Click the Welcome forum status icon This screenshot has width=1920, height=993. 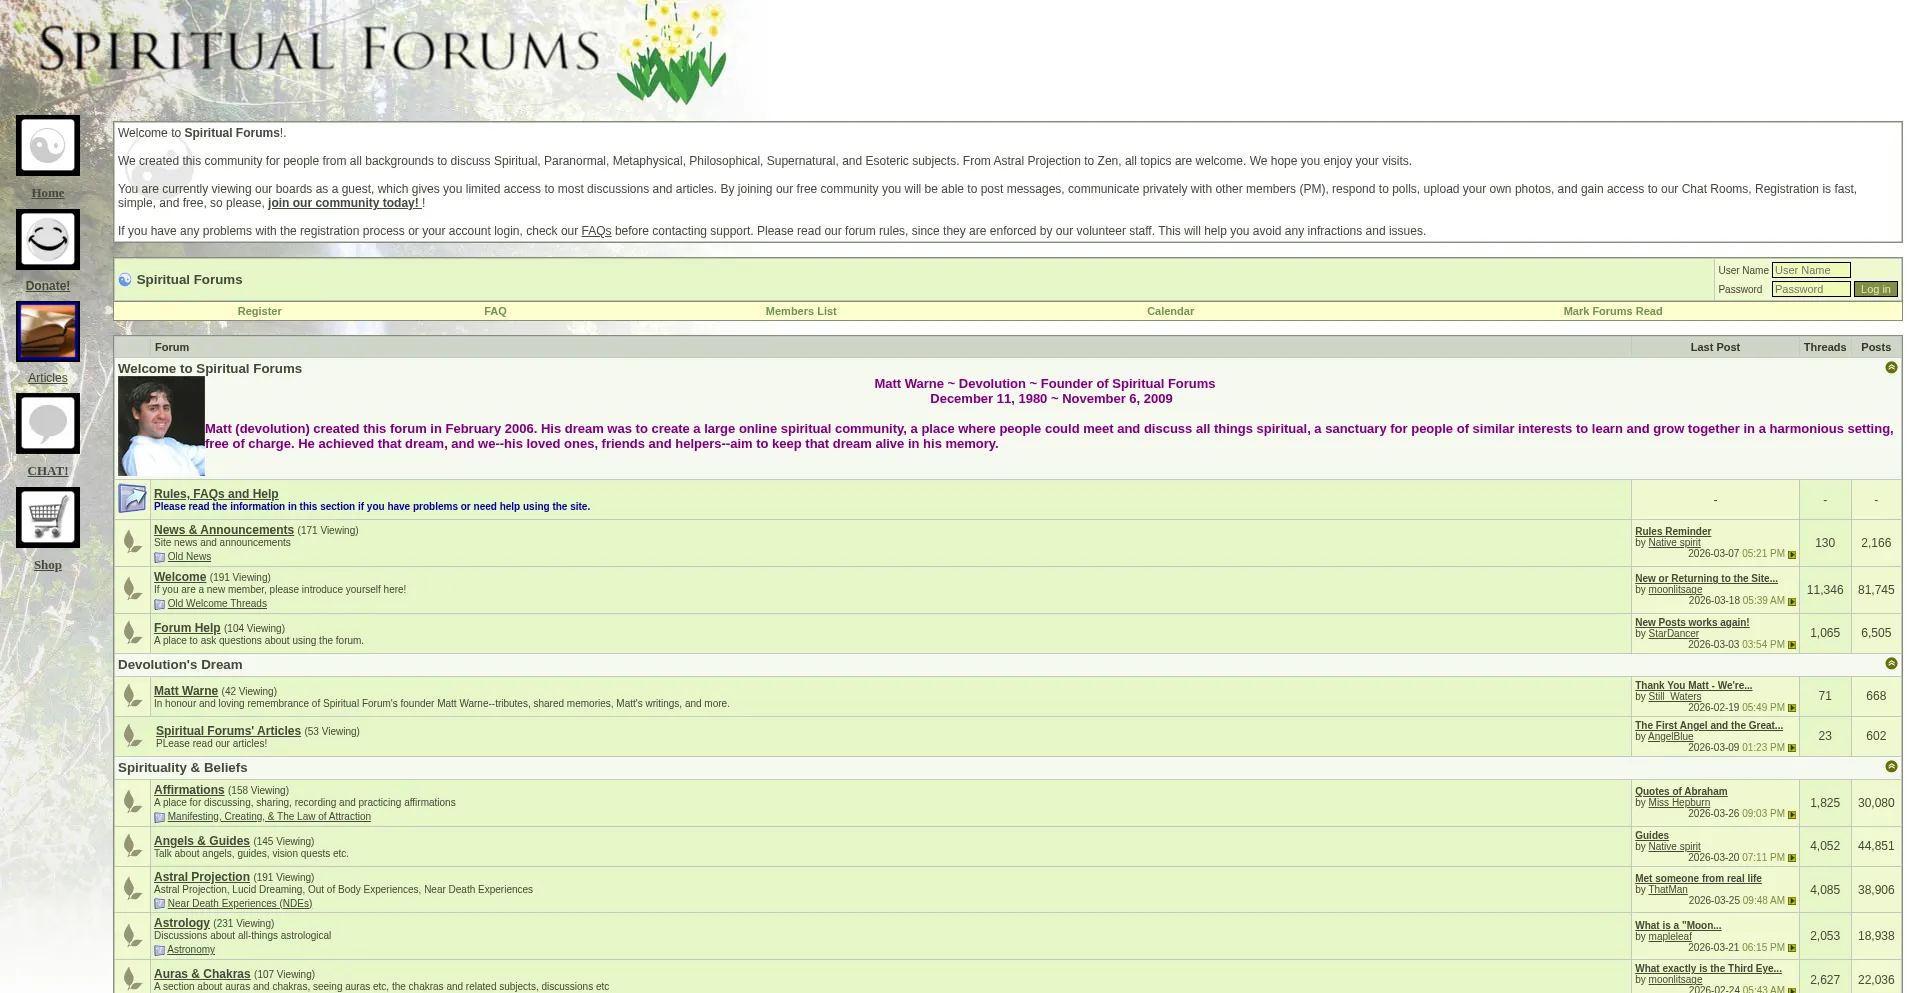(x=132, y=589)
